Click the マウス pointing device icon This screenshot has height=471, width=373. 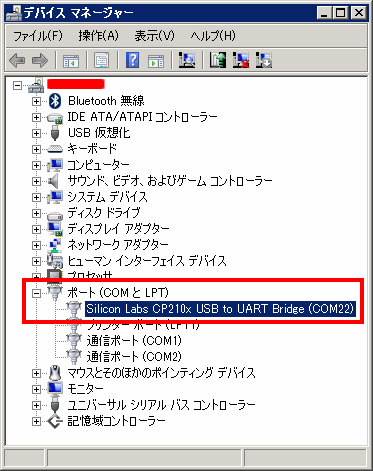coord(55,372)
